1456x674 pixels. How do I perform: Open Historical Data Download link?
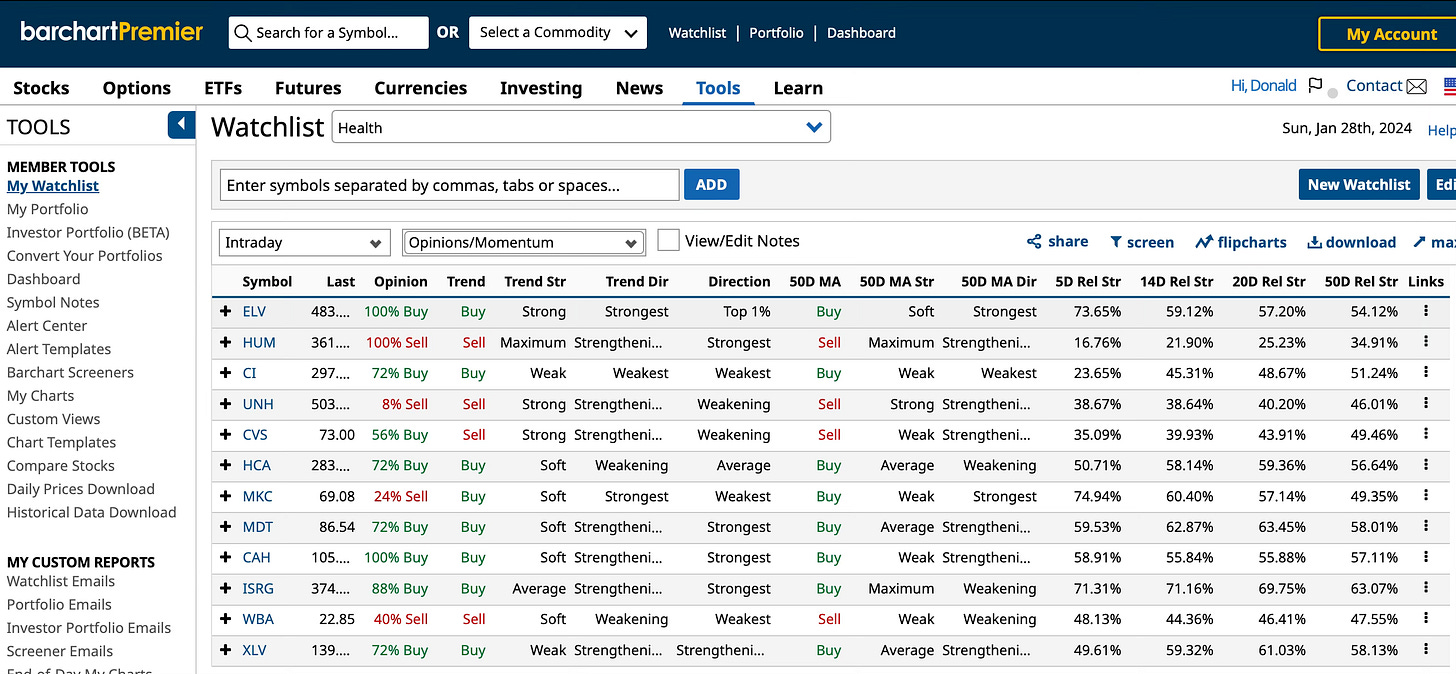[91, 512]
